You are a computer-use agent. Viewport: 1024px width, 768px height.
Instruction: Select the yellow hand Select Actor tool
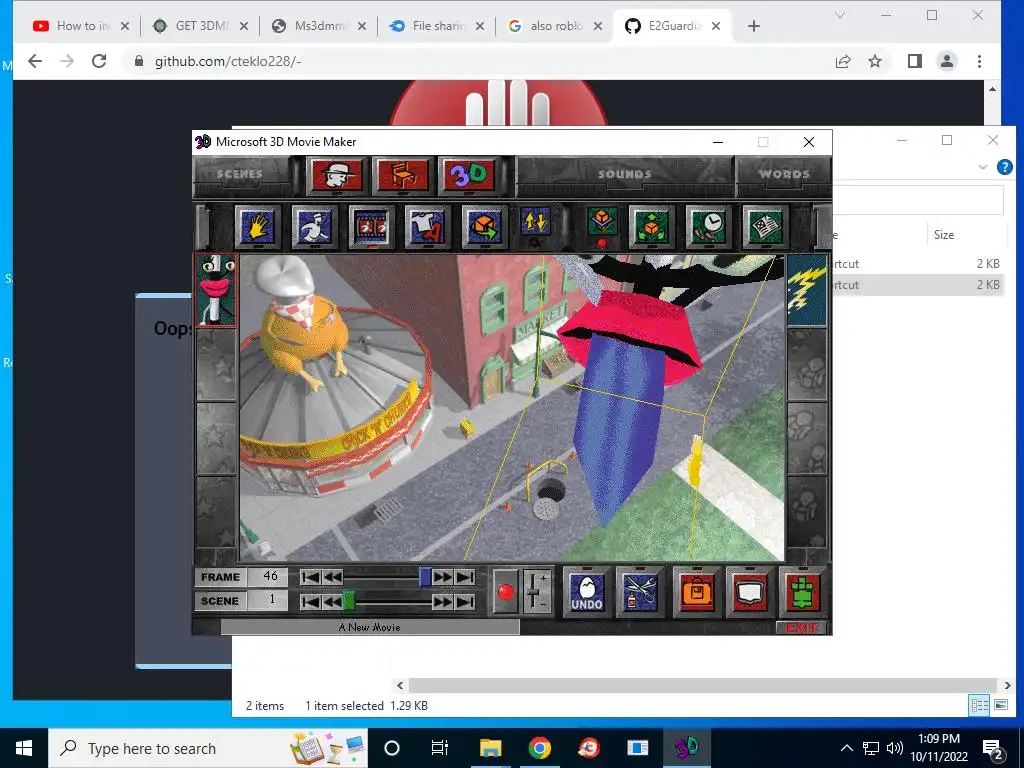click(x=257, y=226)
